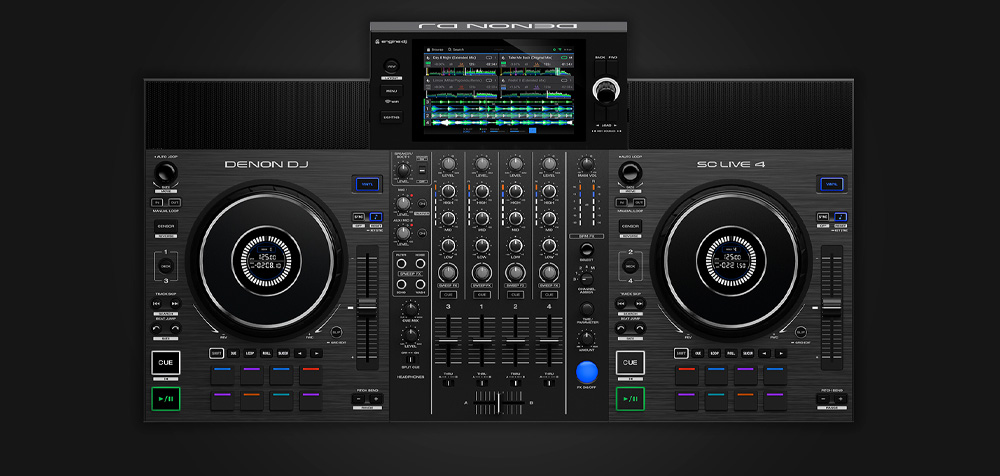Trigger left deck top-row red pad

(x=311, y=375)
